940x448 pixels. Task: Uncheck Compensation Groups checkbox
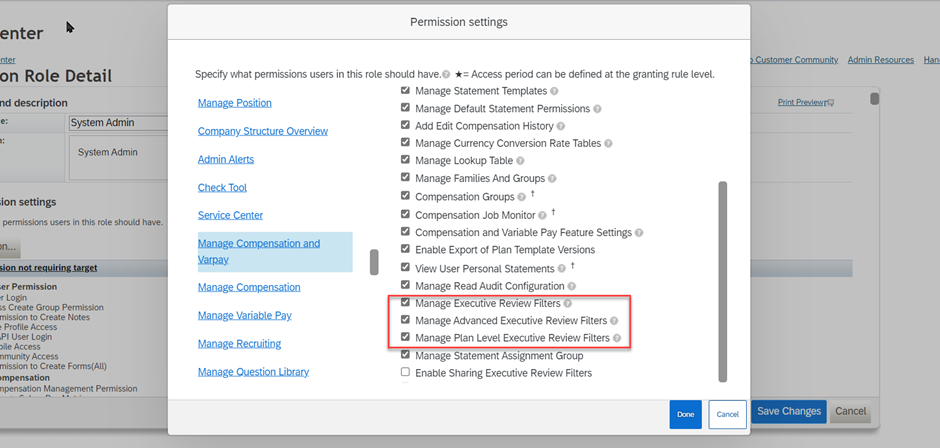tap(405, 196)
